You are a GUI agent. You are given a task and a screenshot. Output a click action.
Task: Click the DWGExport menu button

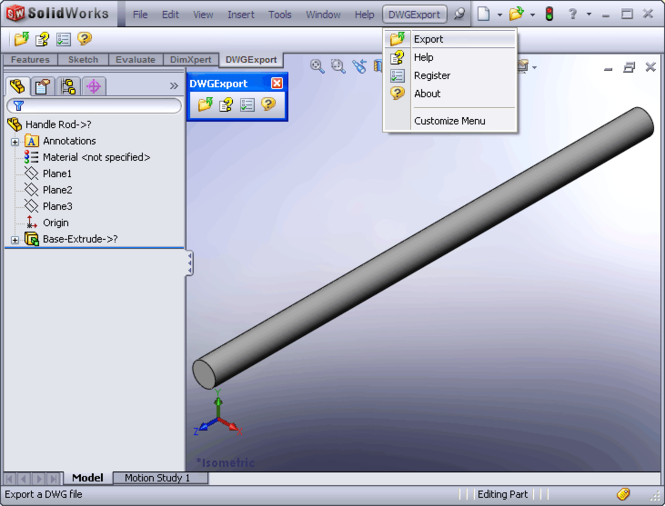pos(414,14)
